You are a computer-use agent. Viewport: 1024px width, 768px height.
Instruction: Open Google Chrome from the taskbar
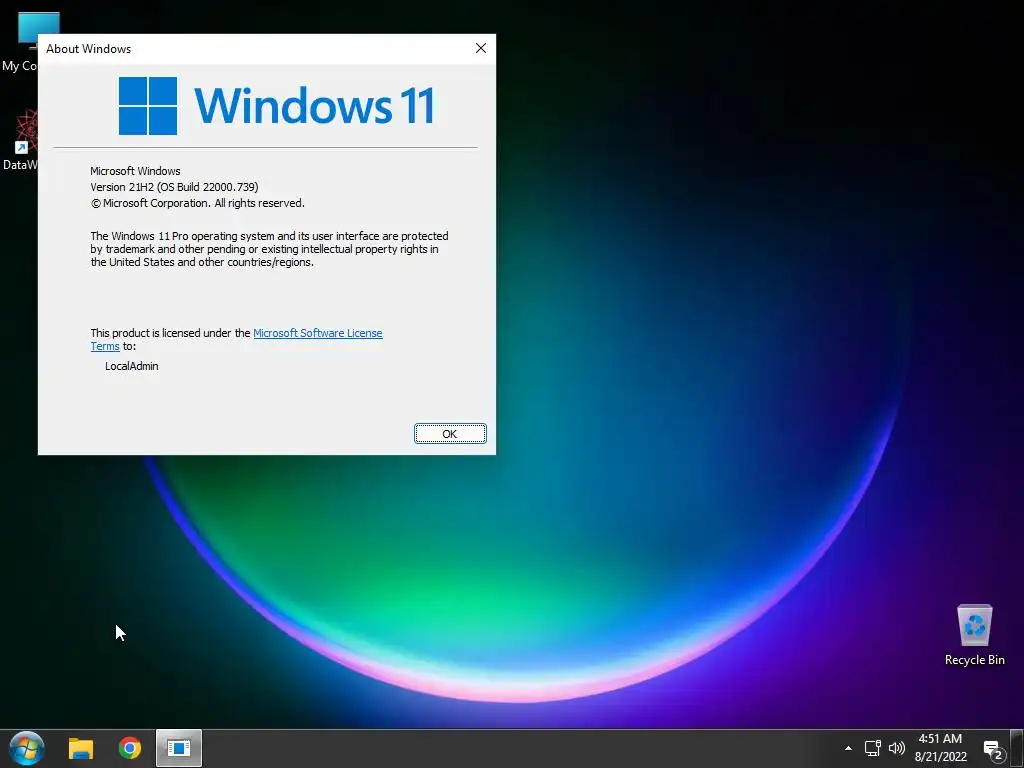[x=129, y=748]
